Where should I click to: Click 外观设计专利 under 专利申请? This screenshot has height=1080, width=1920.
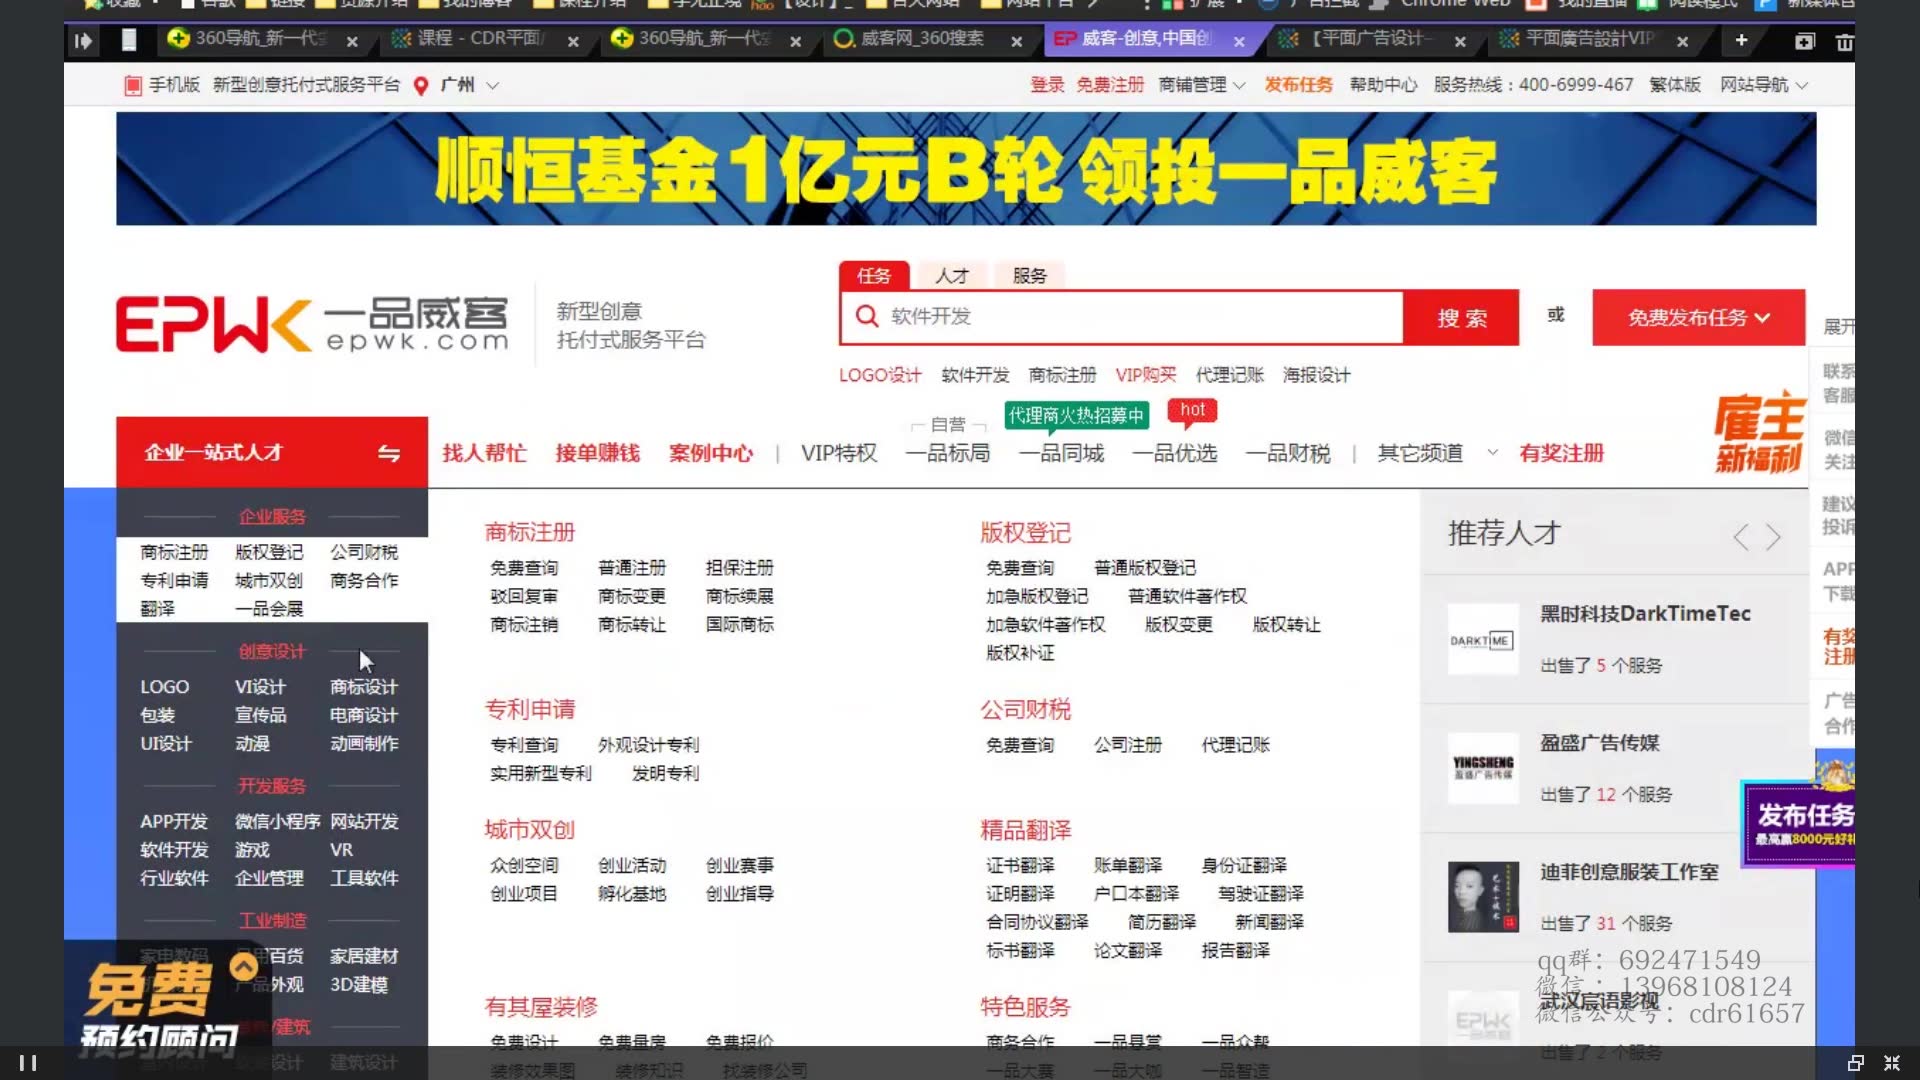point(648,745)
